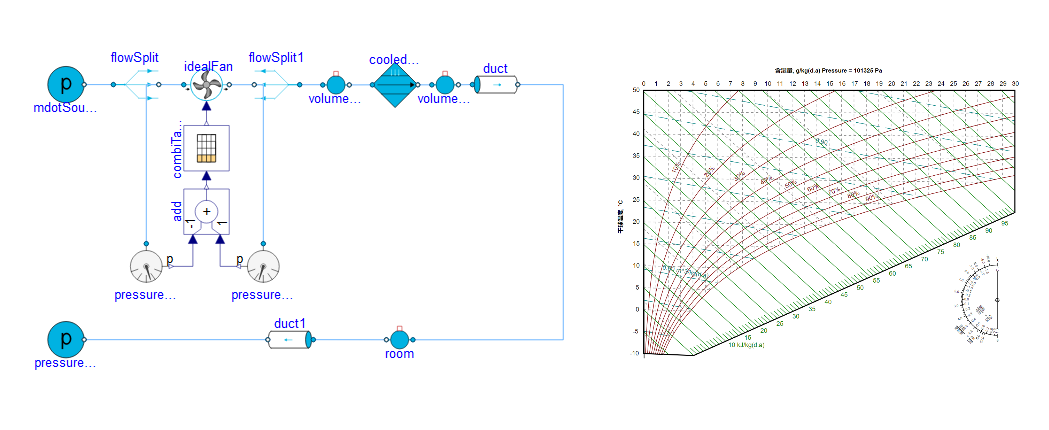Select the right pressure sensor gauge
This screenshot has width=1049, height=430.
262,267
